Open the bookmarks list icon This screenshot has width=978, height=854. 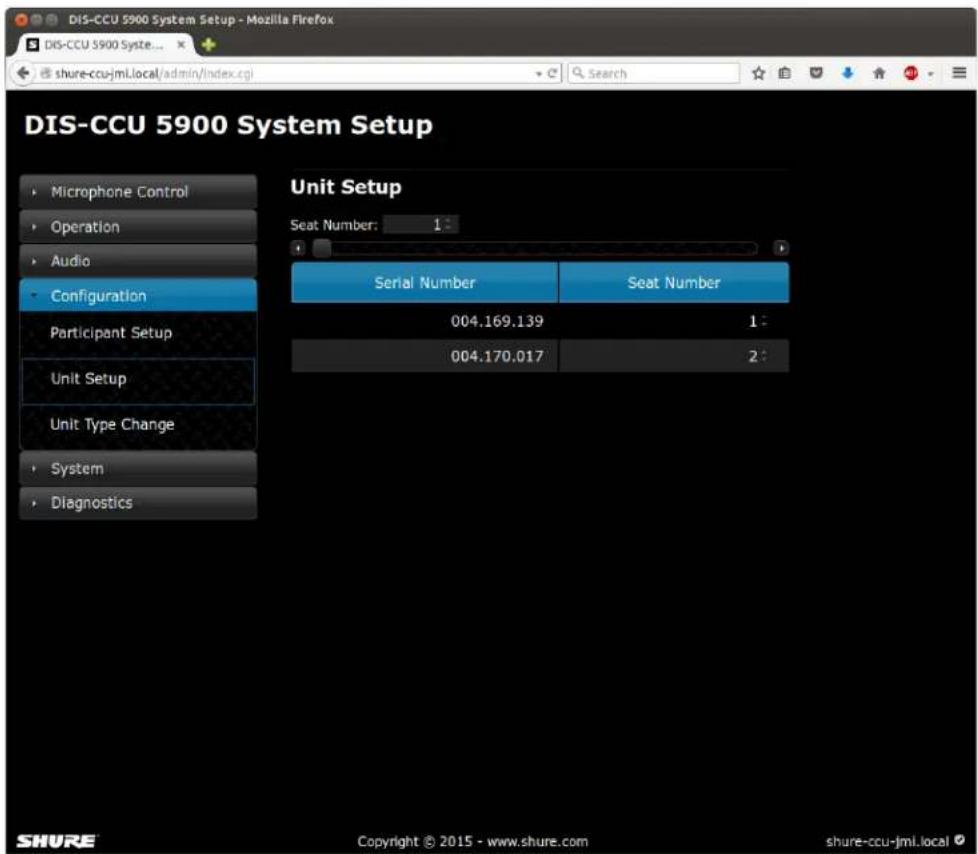tap(785, 74)
